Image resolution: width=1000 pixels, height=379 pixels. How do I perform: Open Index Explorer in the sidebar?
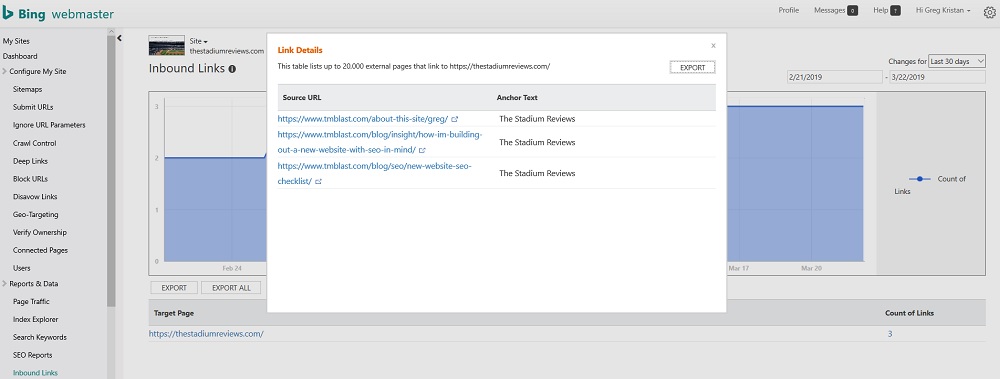[x=35, y=319]
